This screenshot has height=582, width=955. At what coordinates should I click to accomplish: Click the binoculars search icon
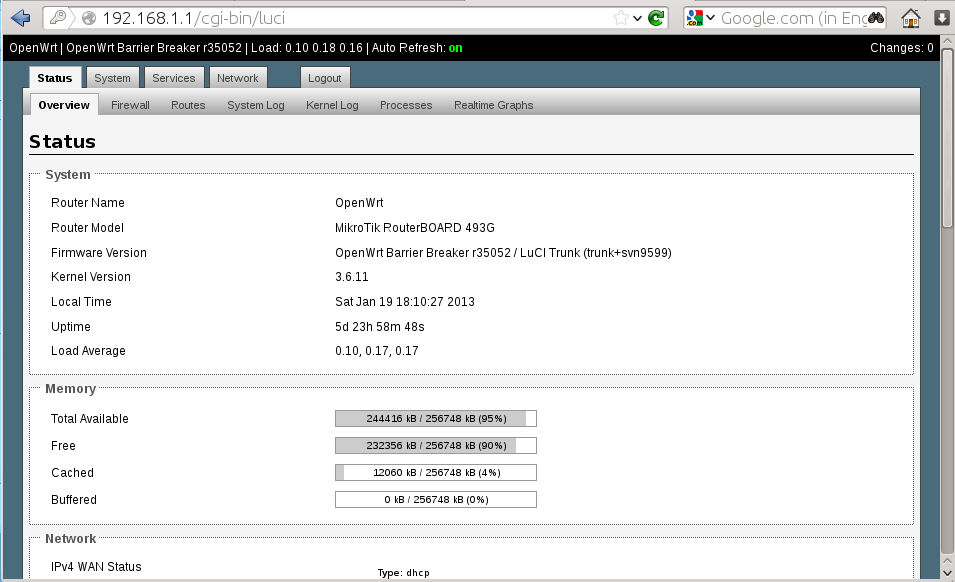point(876,18)
